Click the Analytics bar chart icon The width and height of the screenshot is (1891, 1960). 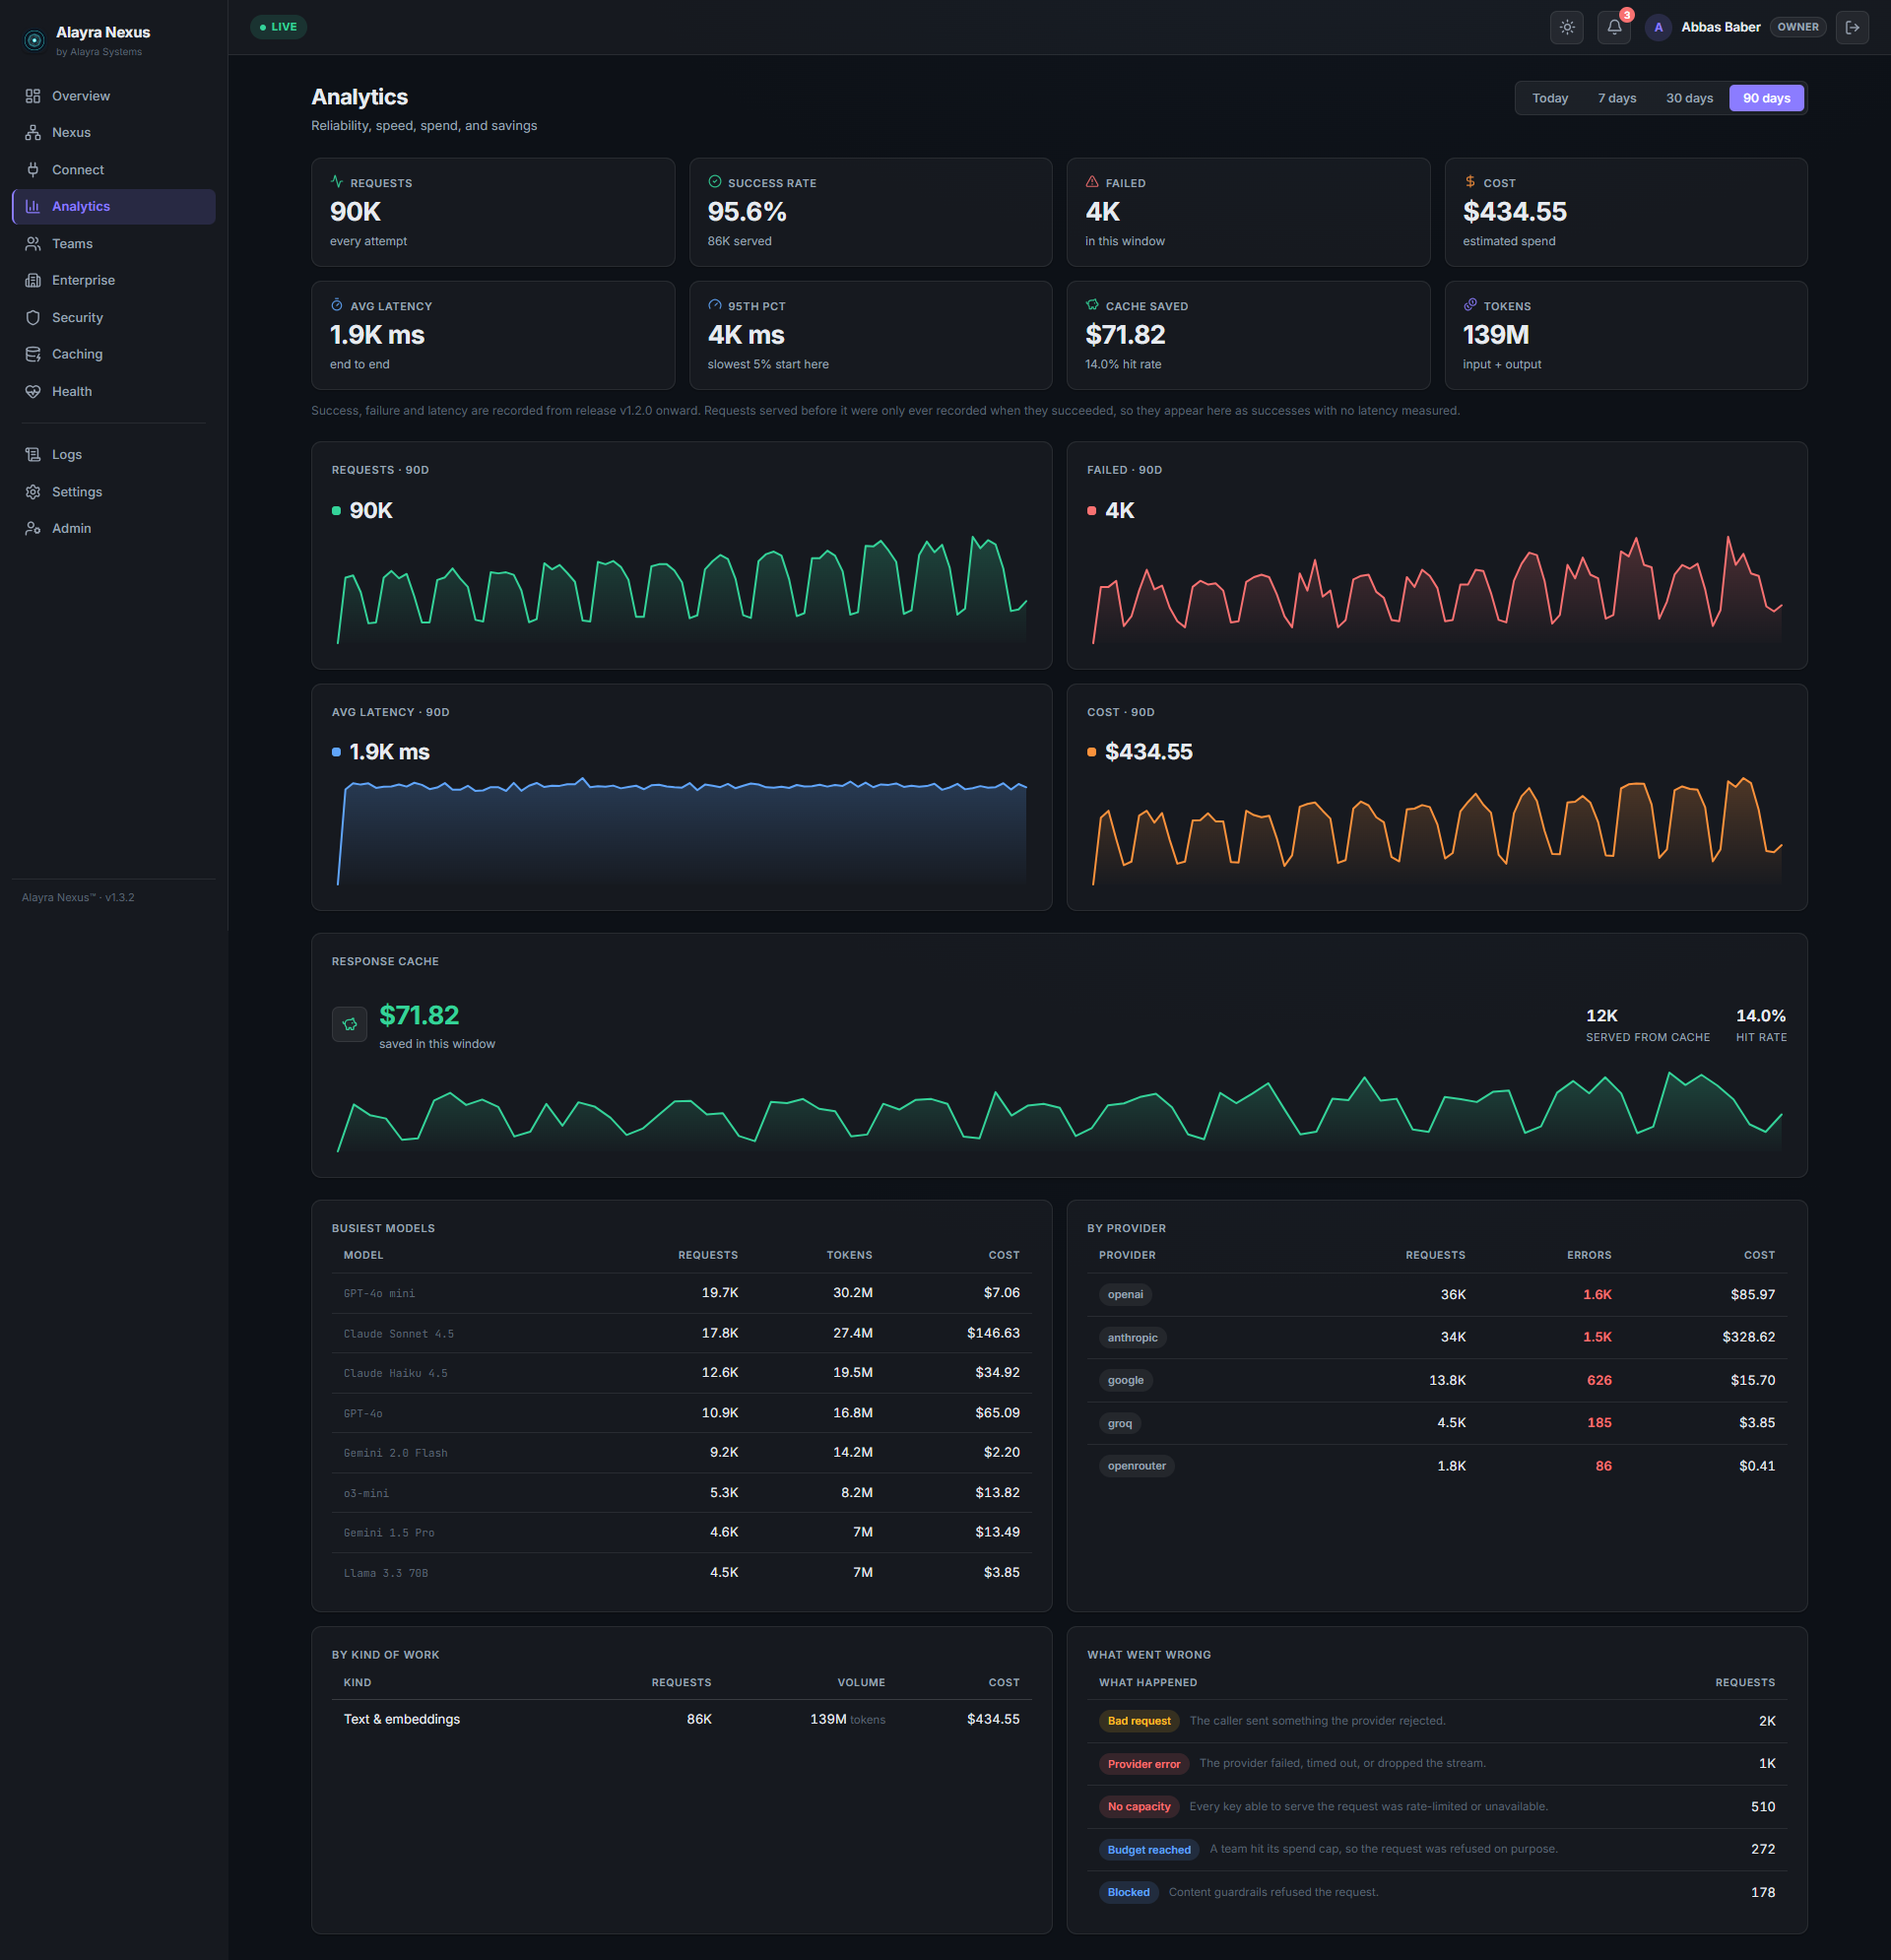[x=33, y=207]
